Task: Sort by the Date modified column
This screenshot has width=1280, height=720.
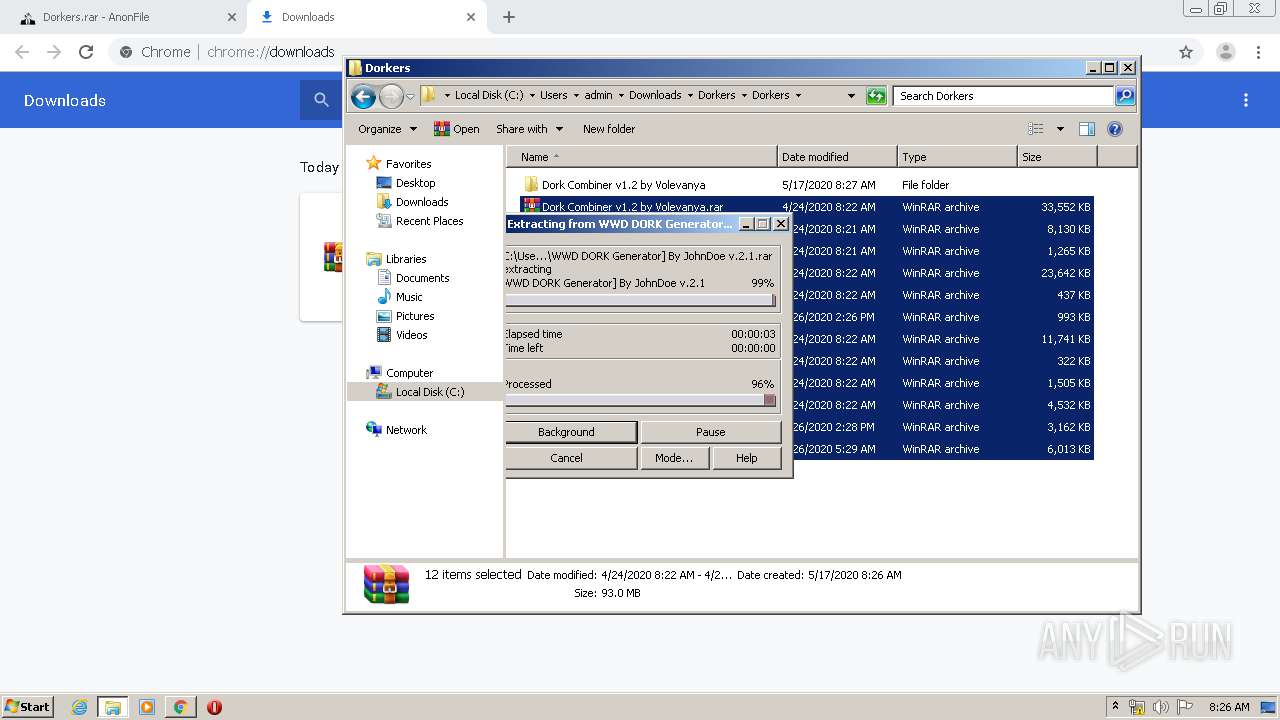Action: point(837,157)
